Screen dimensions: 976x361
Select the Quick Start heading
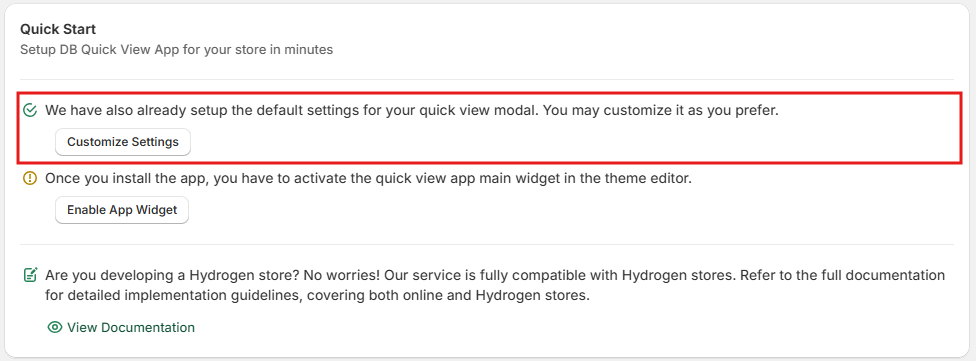coord(59,29)
